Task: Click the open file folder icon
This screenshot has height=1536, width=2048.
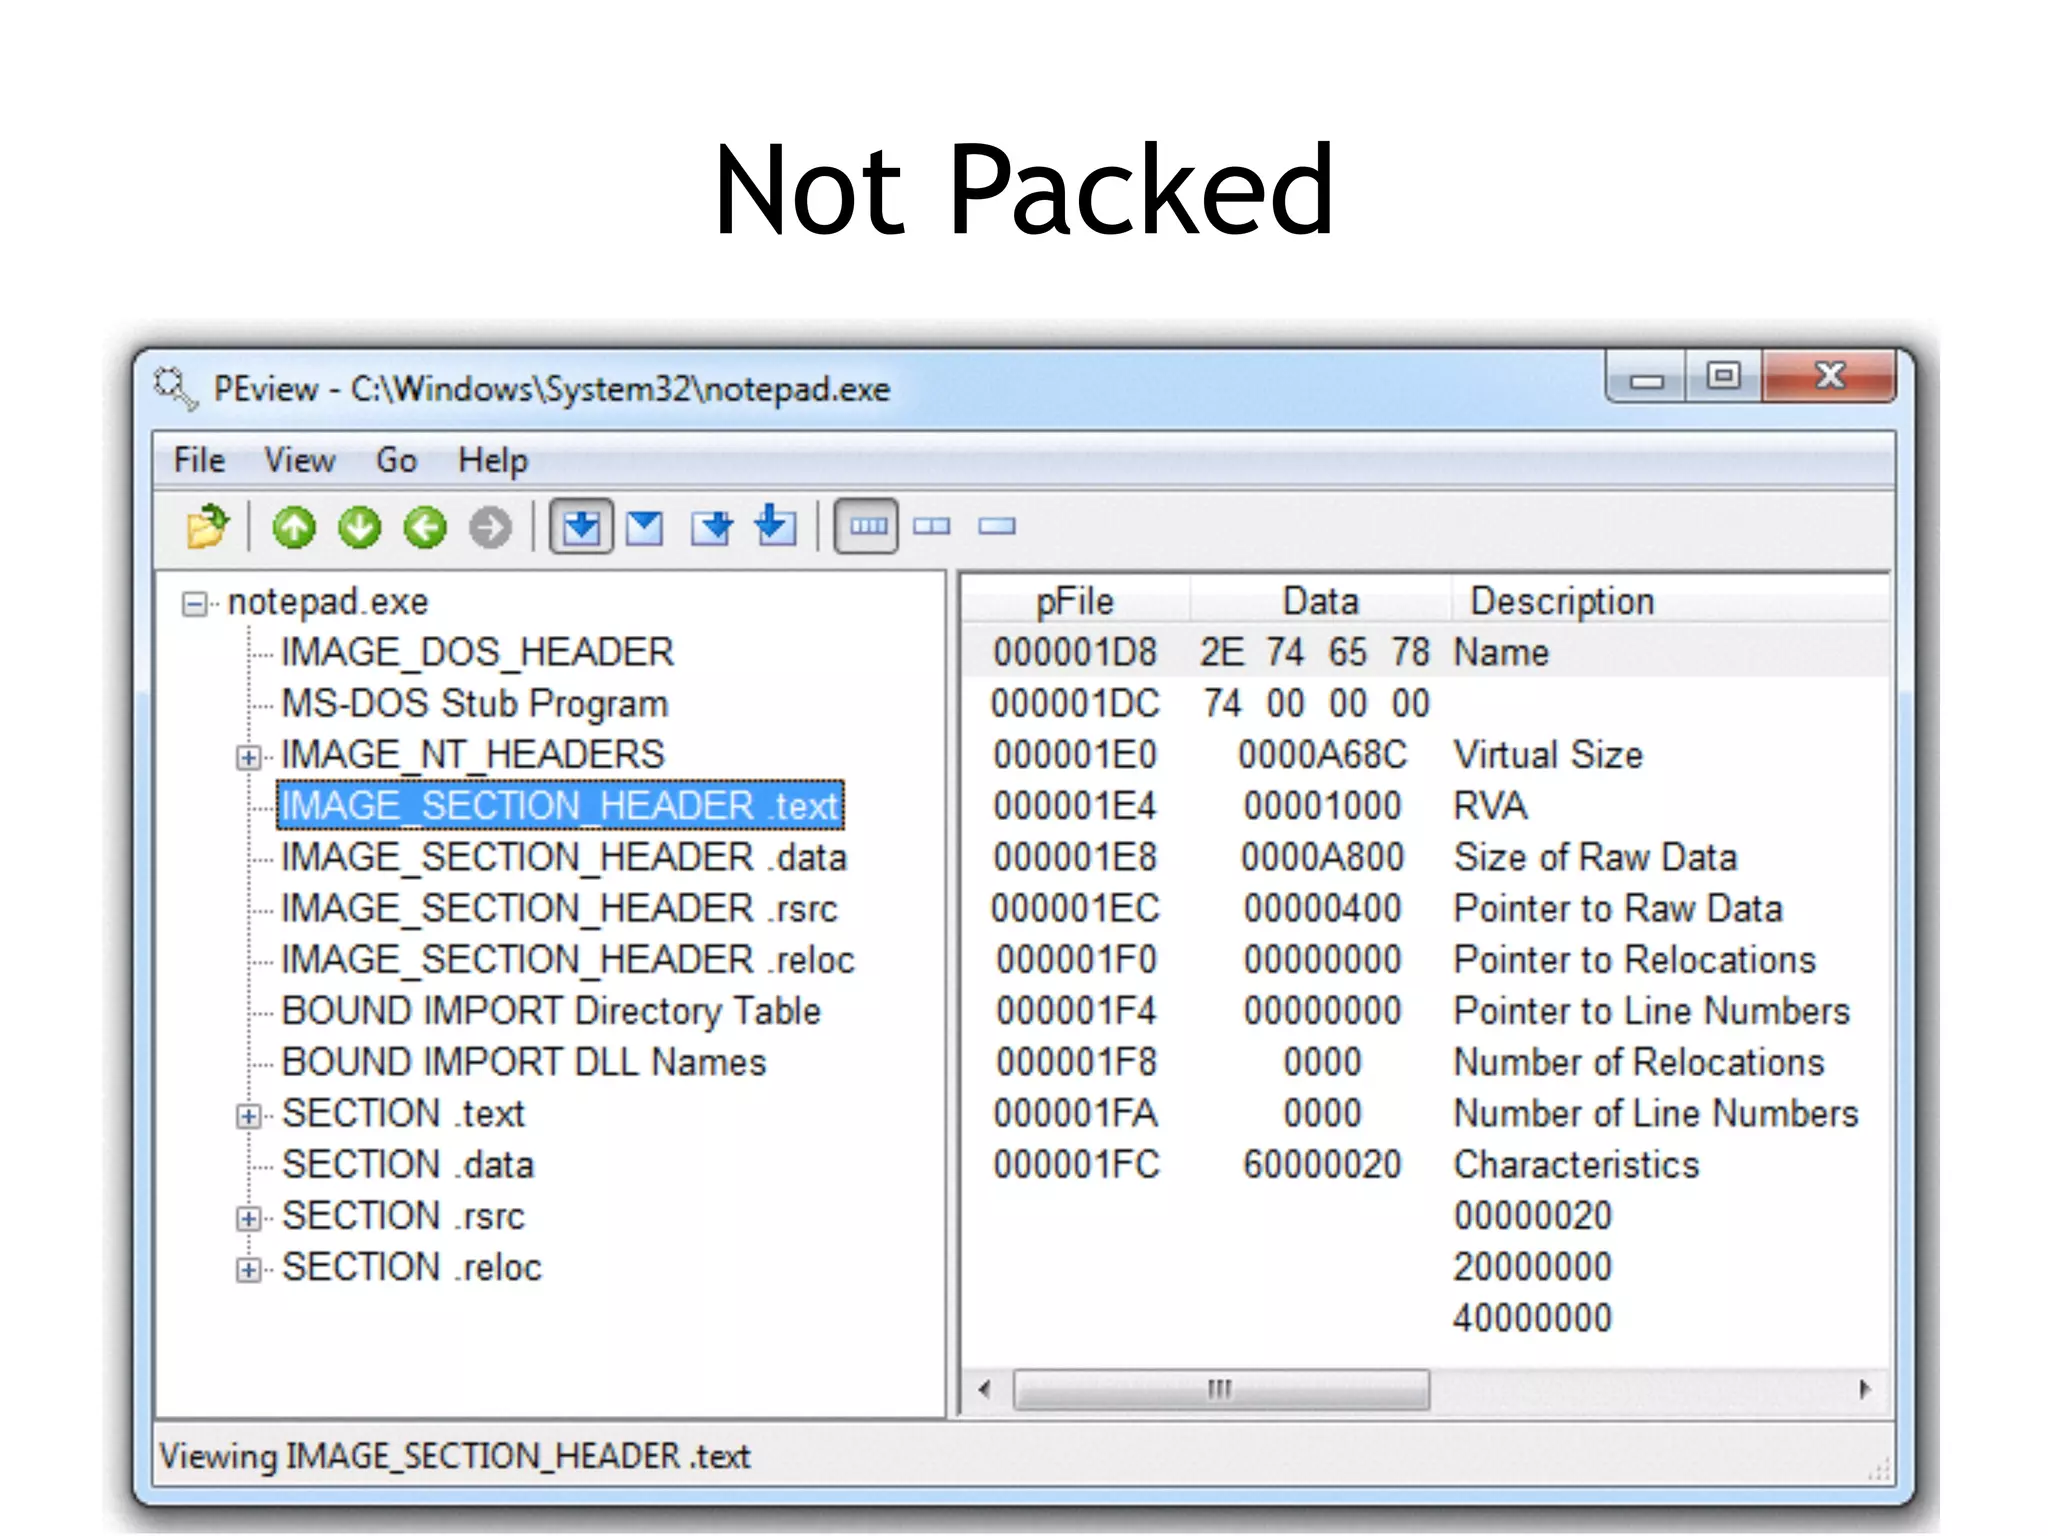Action: [207, 527]
